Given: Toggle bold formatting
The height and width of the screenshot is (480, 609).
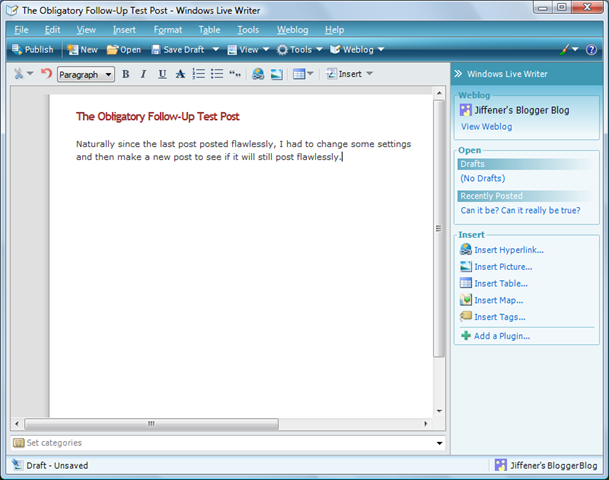Looking at the screenshot, I should pos(125,74).
